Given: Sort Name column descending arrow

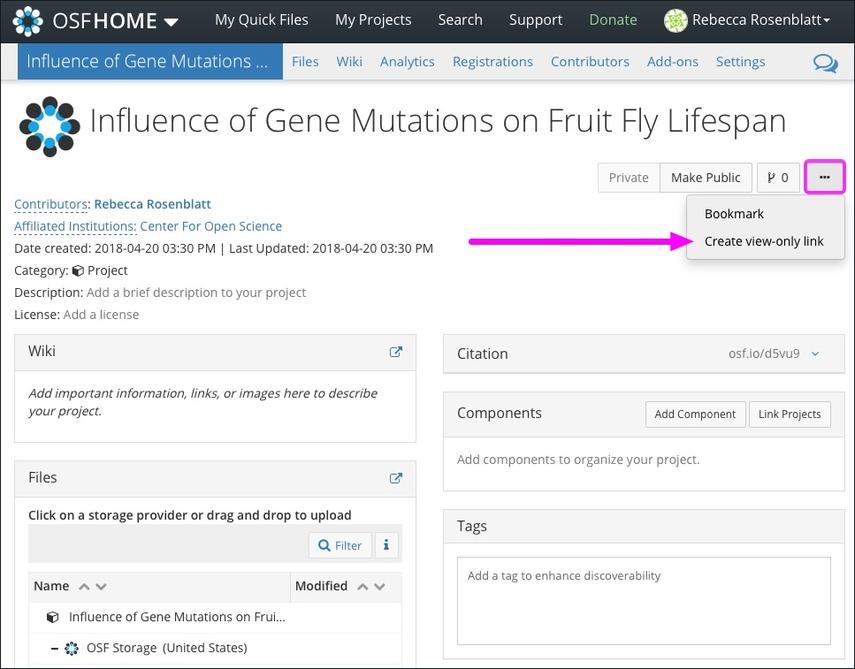Looking at the screenshot, I should (101, 587).
